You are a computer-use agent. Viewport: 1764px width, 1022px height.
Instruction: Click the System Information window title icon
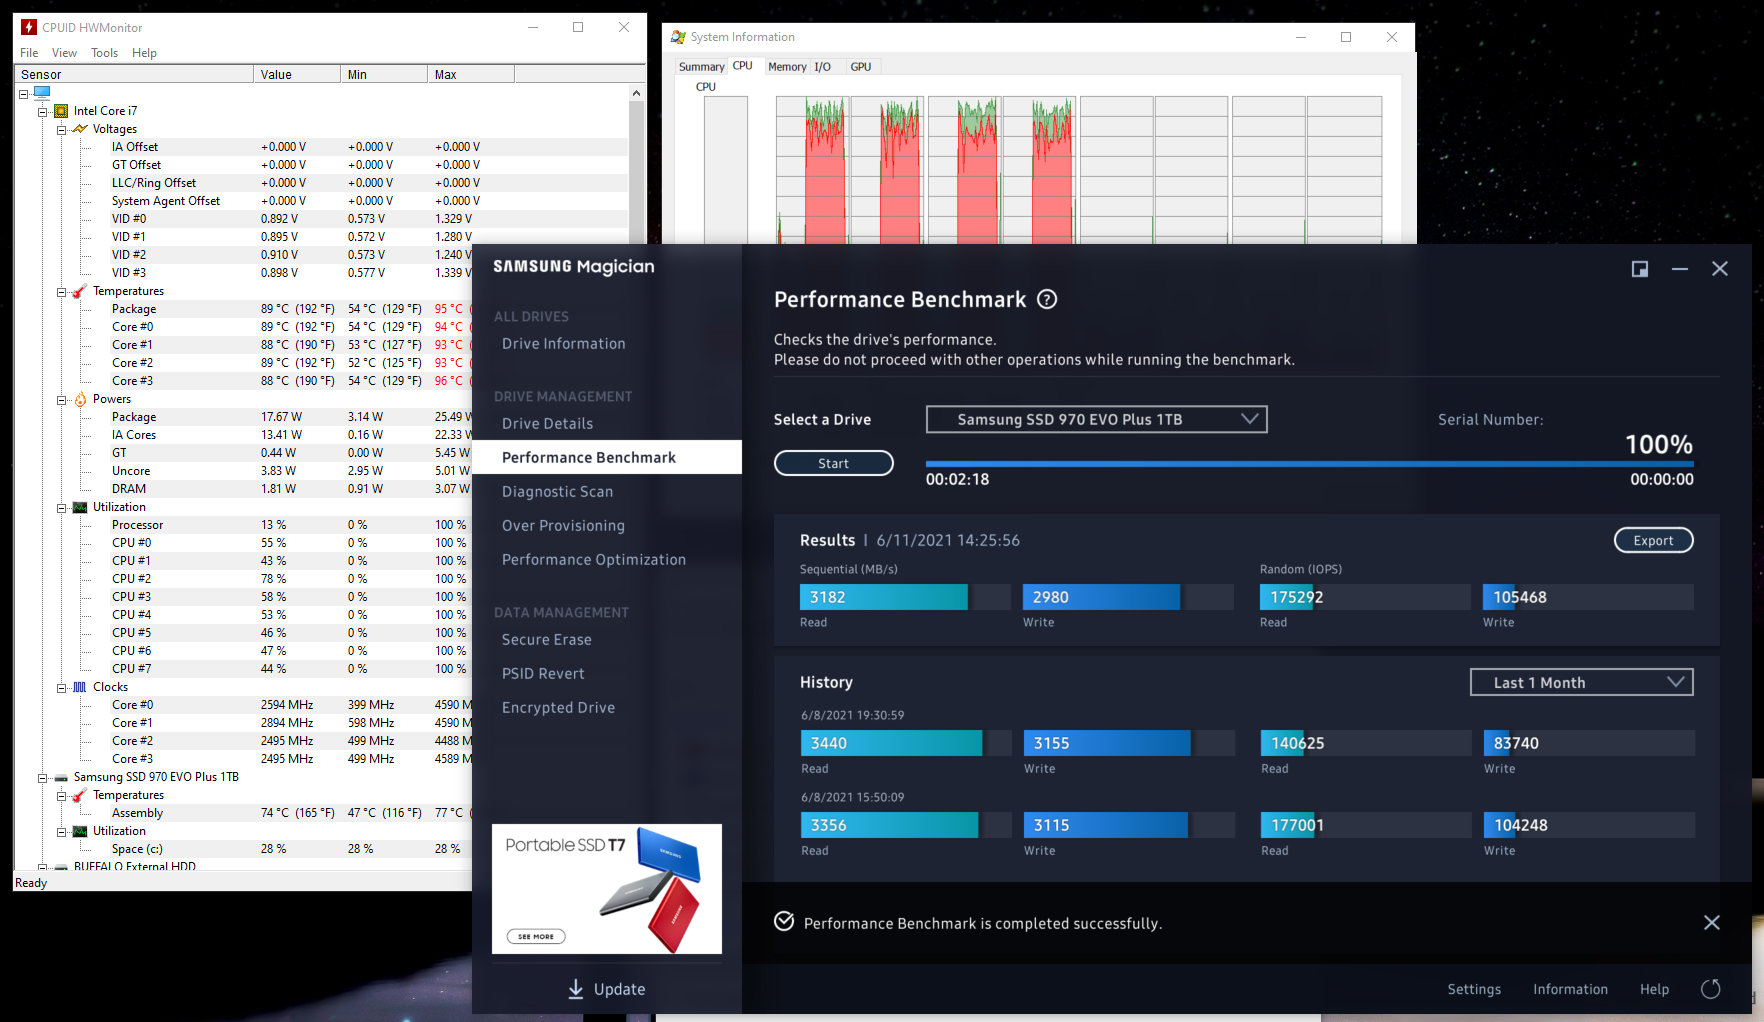tap(678, 37)
